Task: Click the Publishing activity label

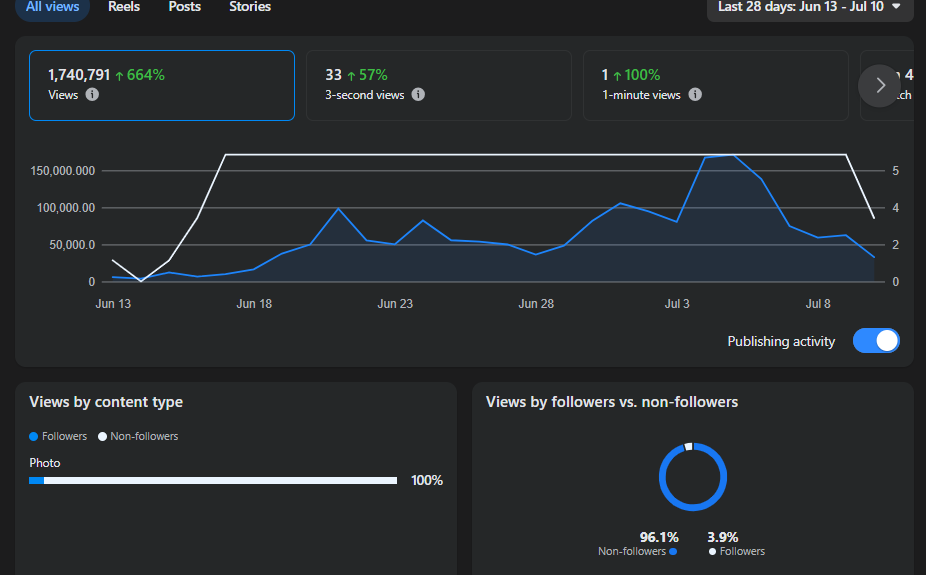Action: (x=781, y=341)
